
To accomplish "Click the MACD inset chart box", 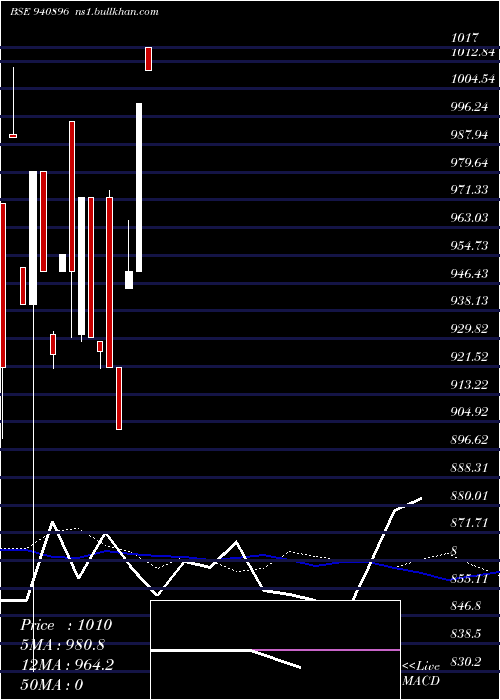I will (x=275, y=650).
